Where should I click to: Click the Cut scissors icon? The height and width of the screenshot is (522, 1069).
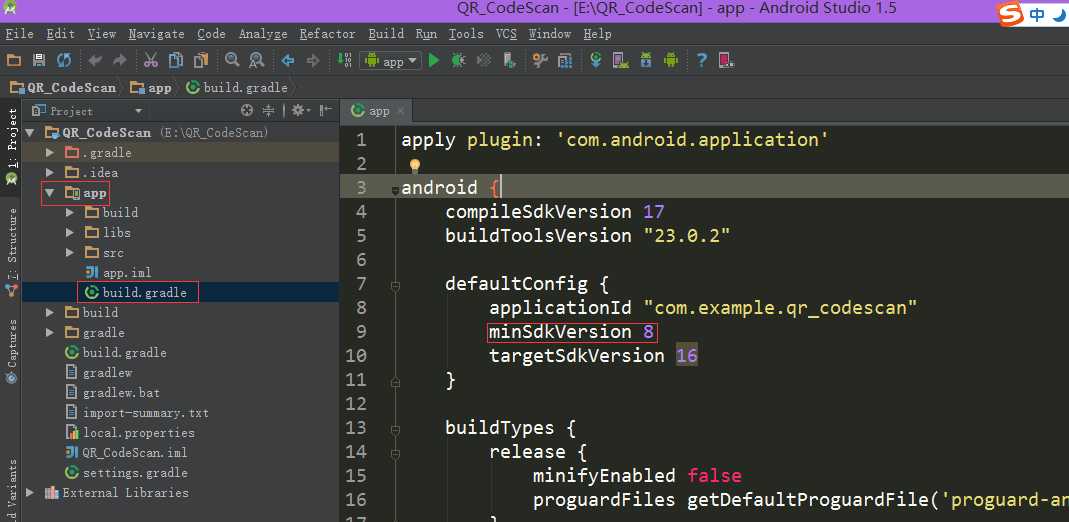(x=151, y=61)
